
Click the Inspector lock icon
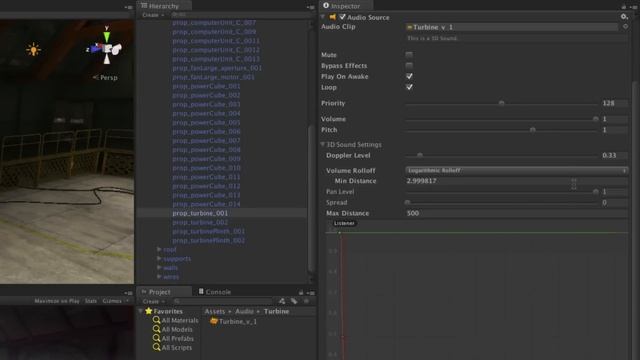tap(624, 7)
